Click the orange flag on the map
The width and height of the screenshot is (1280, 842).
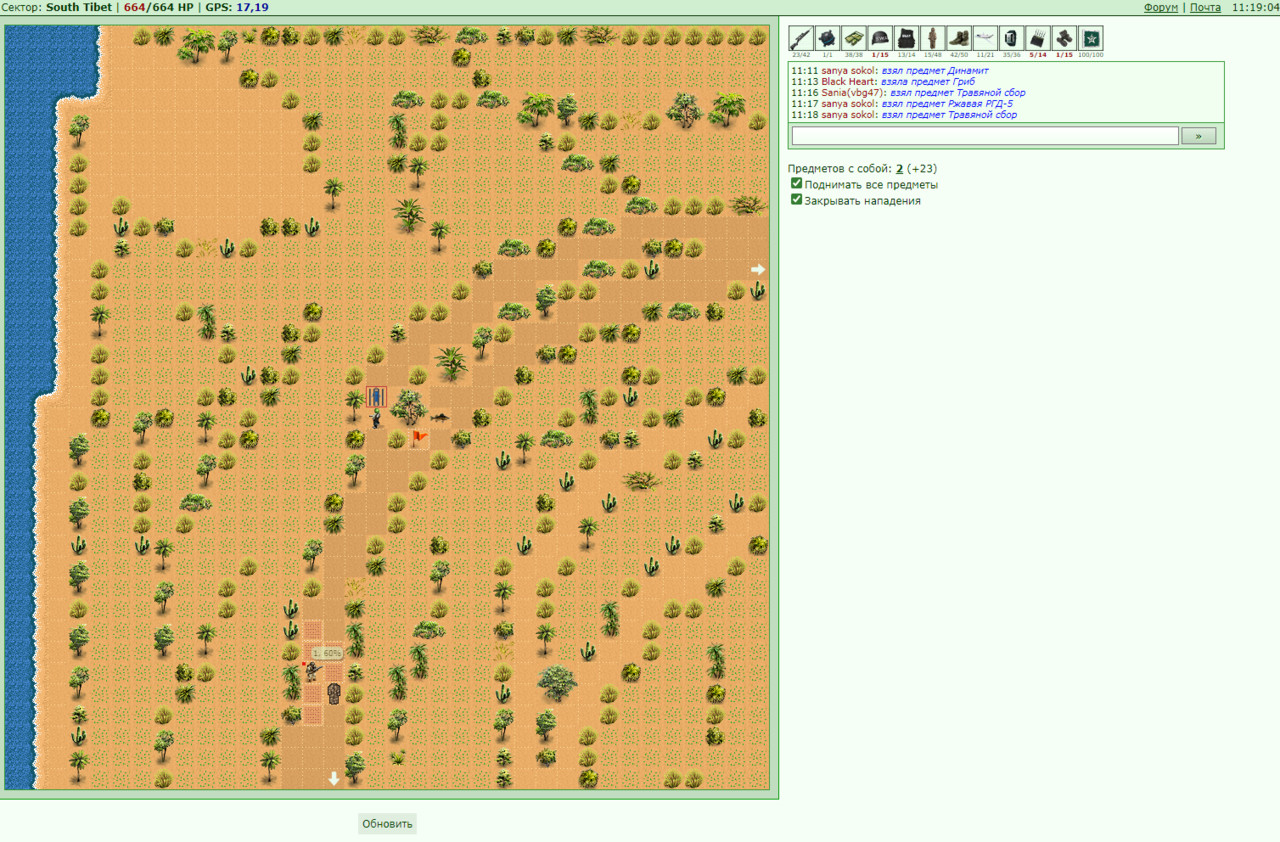coord(419,437)
